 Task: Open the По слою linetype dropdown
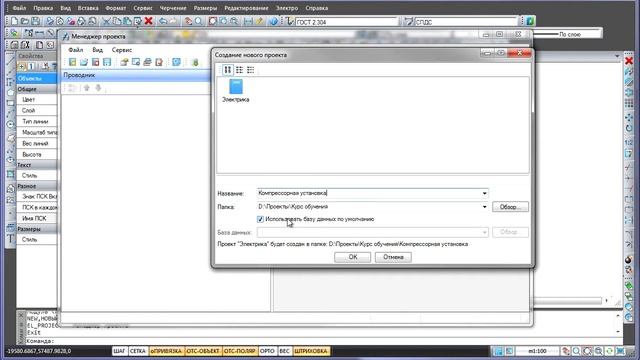click(567, 34)
